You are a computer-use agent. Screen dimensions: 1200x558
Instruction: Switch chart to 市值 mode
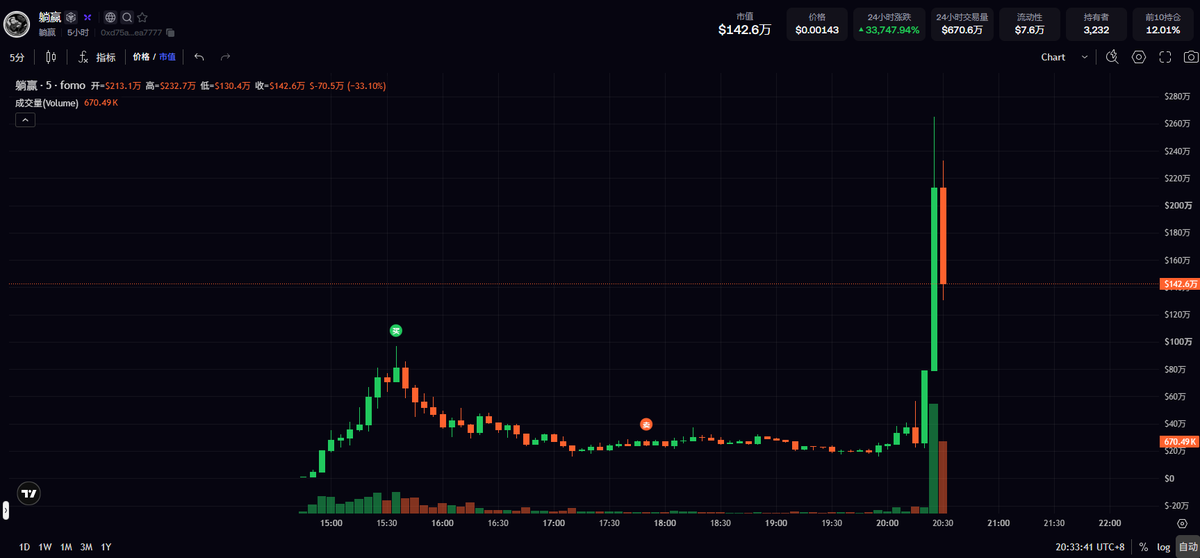click(x=167, y=57)
